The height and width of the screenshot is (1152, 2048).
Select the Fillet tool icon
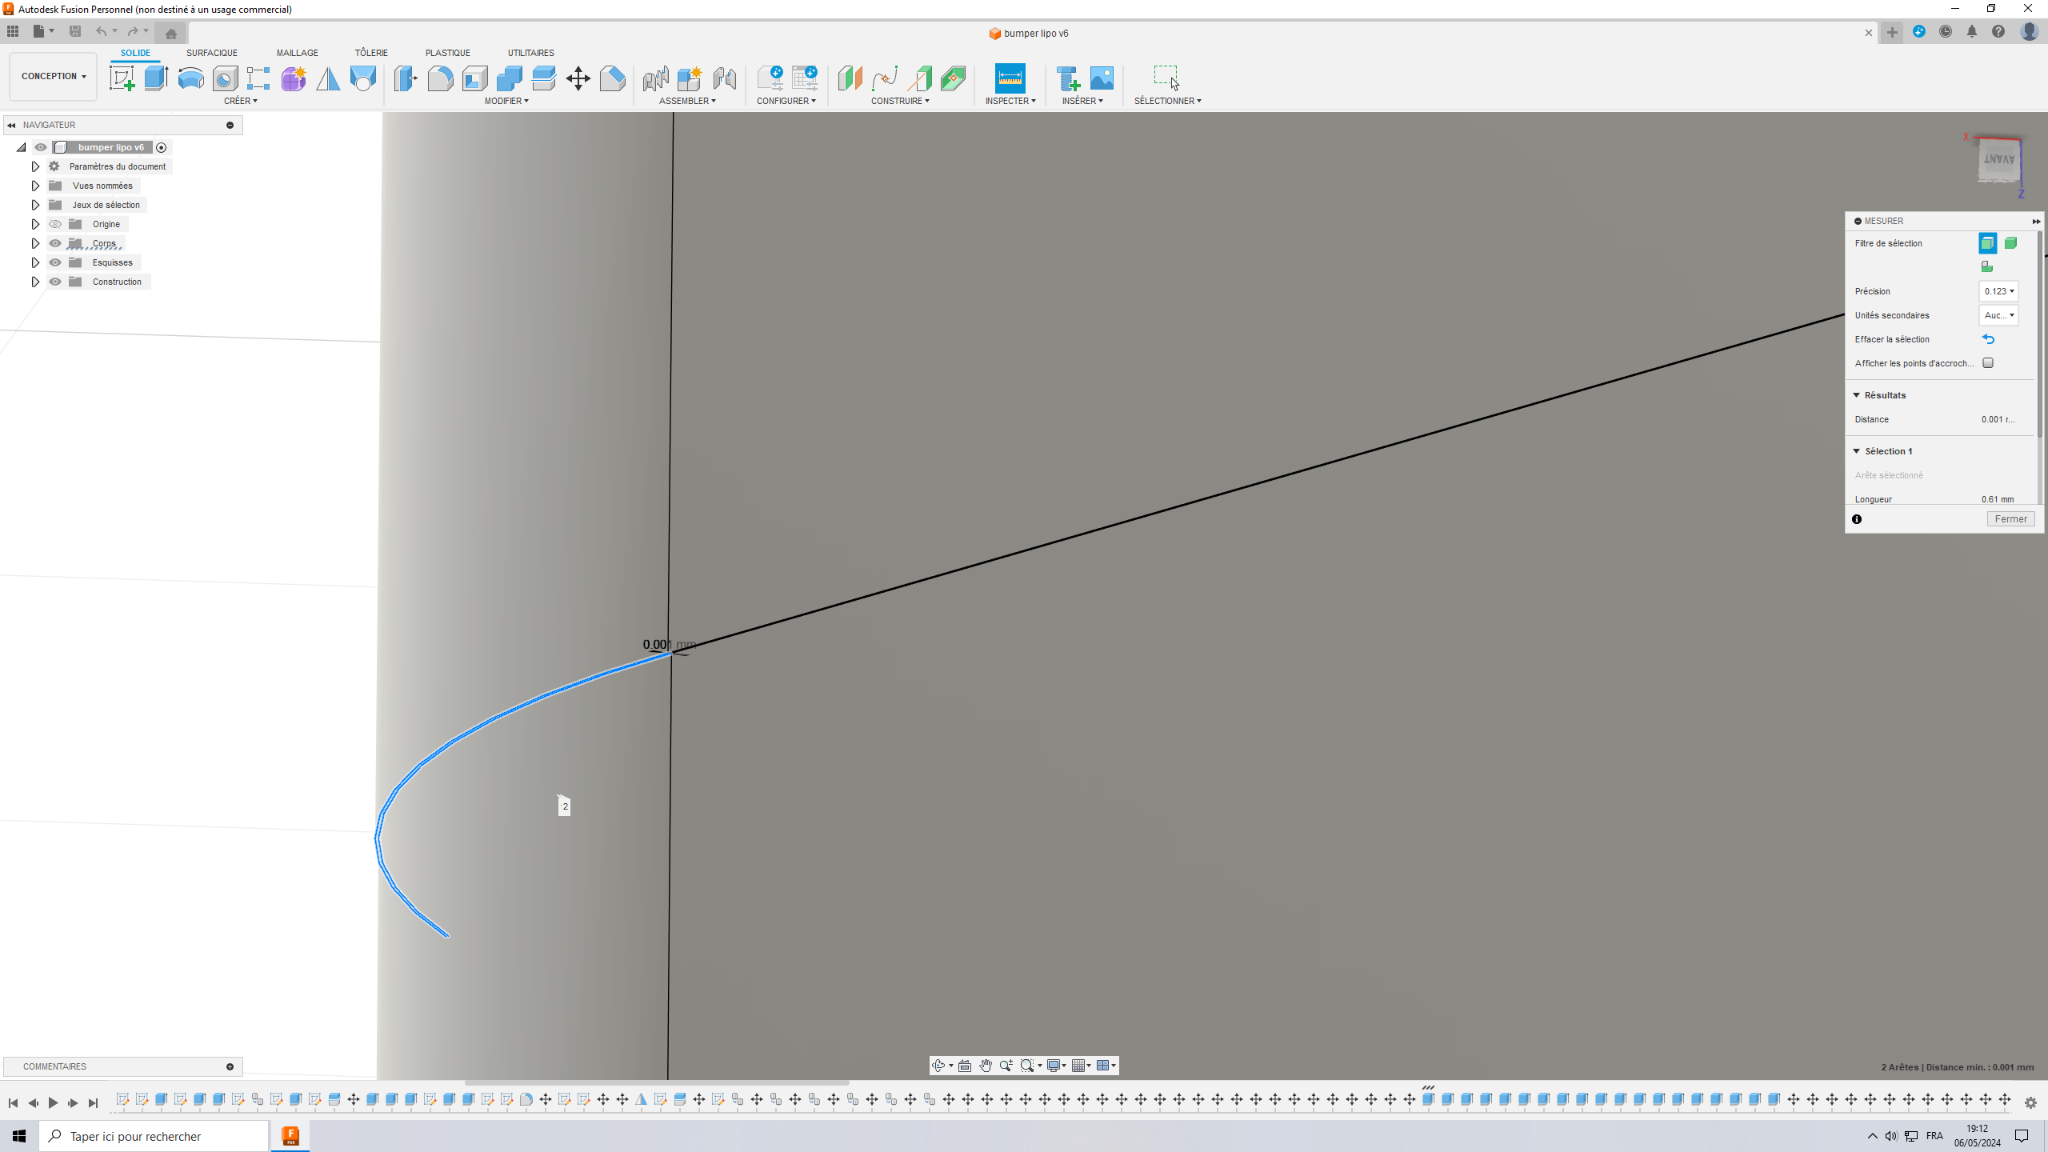click(440, 78)
